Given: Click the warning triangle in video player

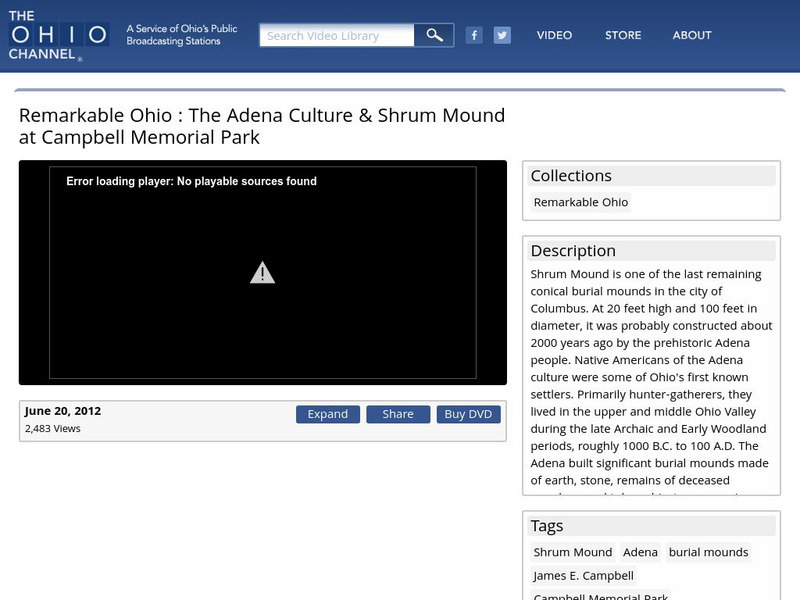Looking at the screenshot, I should click(x=262, y=273).
